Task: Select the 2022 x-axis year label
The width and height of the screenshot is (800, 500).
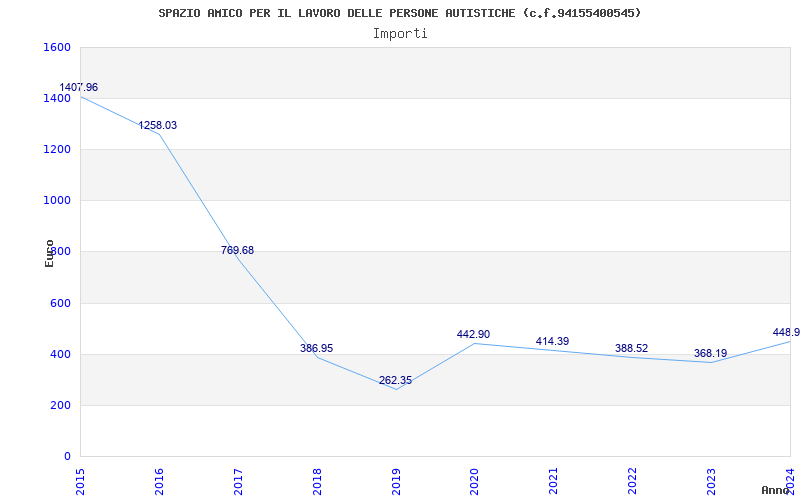Action: [x=632, y=481]
